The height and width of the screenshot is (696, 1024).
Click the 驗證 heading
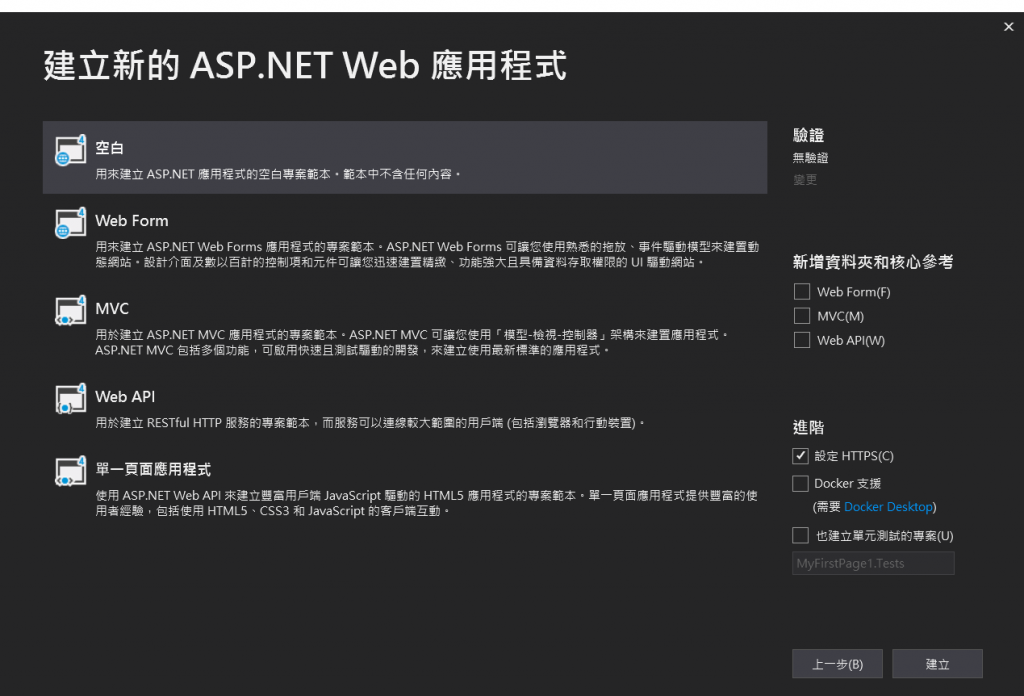click(x=808, y=135)
